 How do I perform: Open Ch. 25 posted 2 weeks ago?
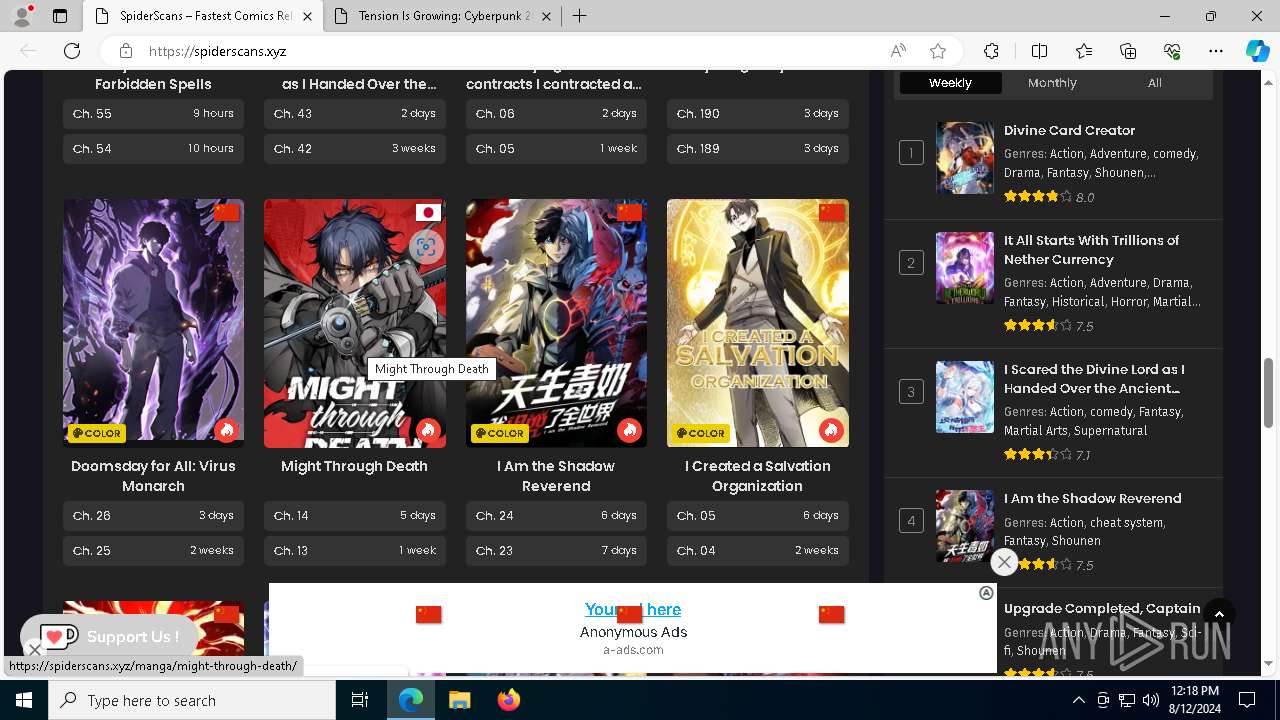[153, 551]
